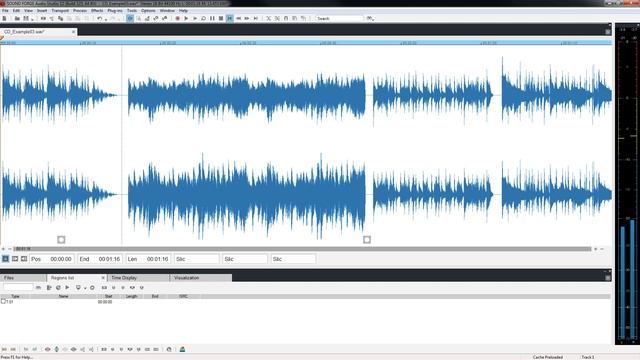640x360 pixels.
Task: Click the green icon at bottom toolbar end
Action: point(182,349)
